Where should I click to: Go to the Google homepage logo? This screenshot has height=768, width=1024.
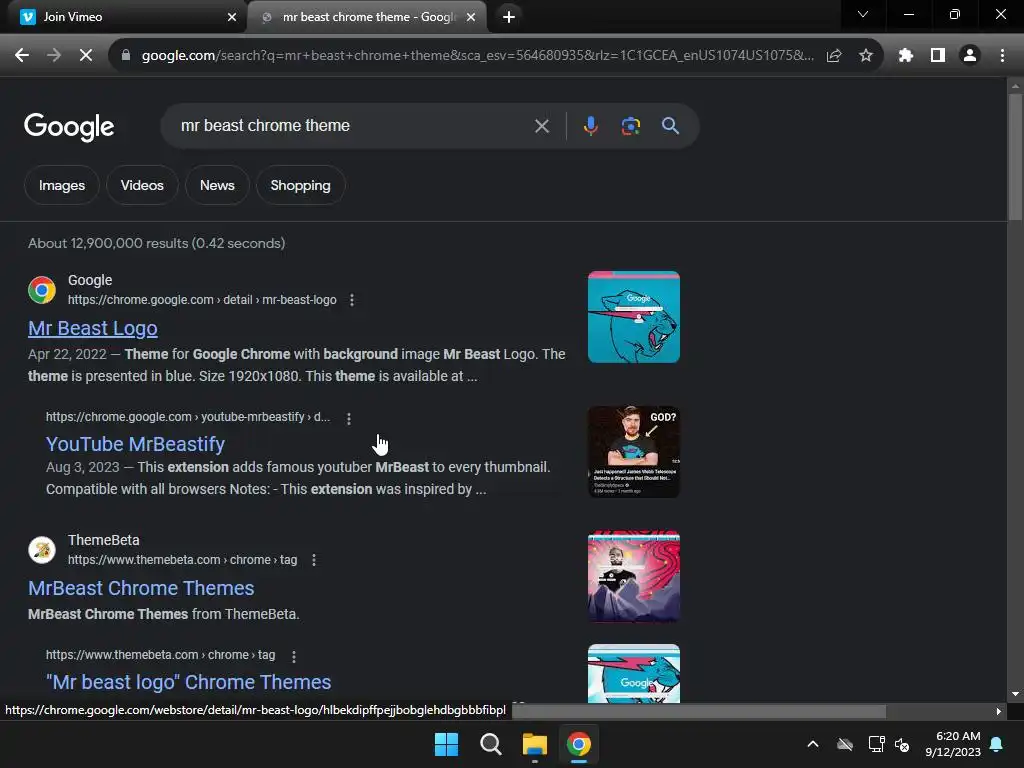click(69, 127)
